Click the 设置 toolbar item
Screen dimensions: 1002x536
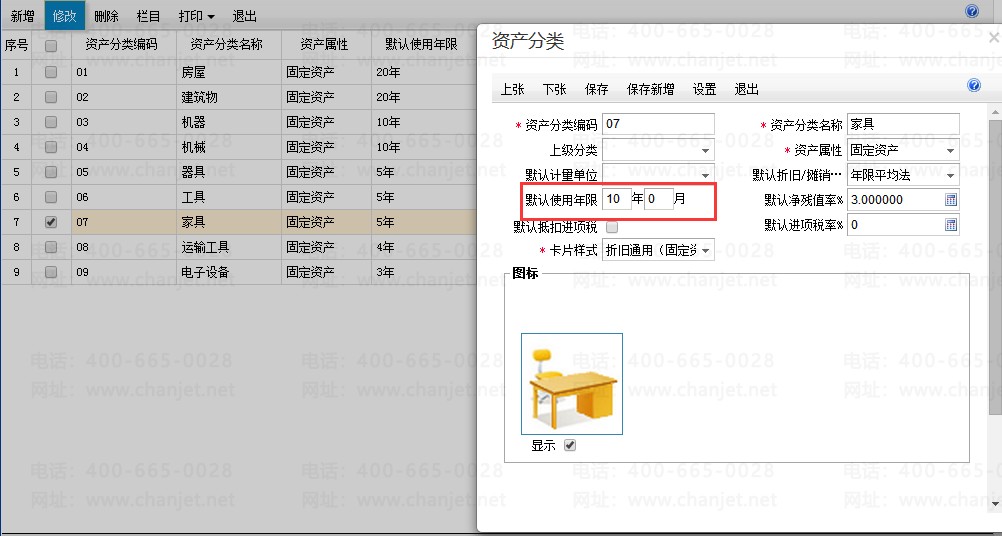704,89
